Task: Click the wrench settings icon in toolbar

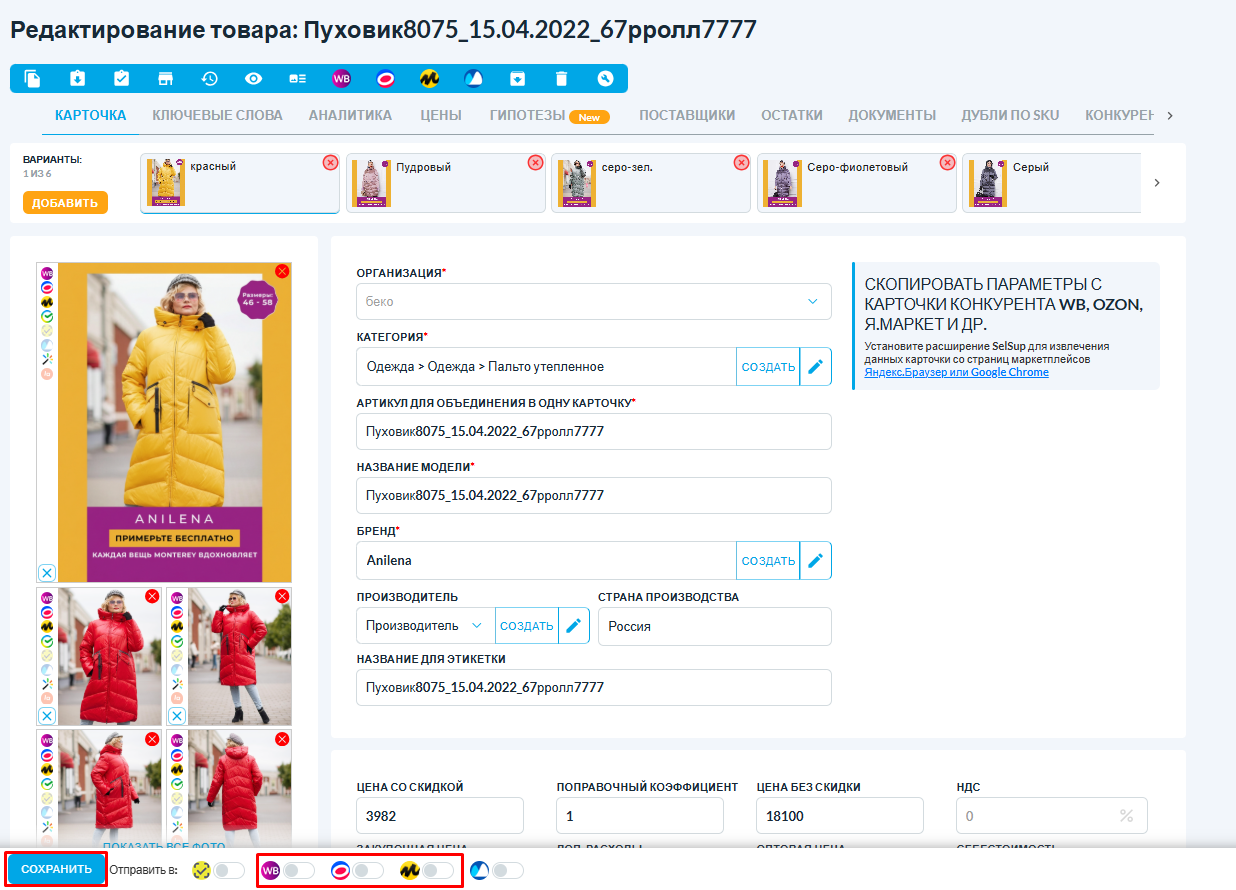Action: coord(605,79)
